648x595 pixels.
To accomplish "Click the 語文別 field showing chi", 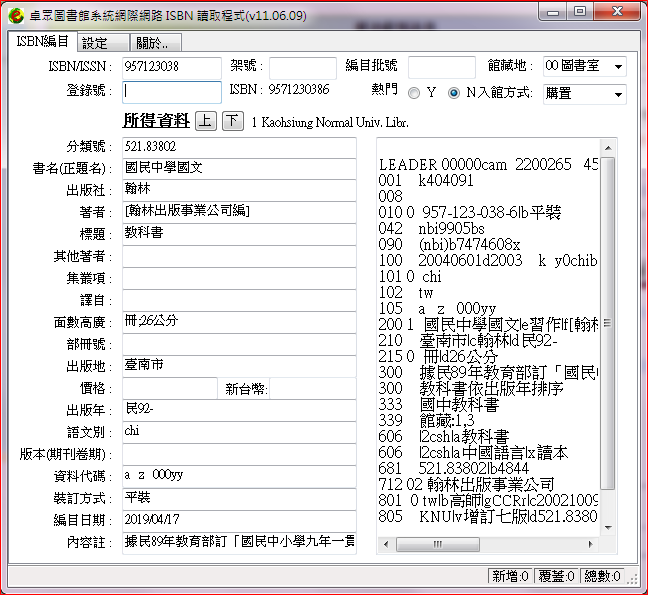I will pos(239,433).
